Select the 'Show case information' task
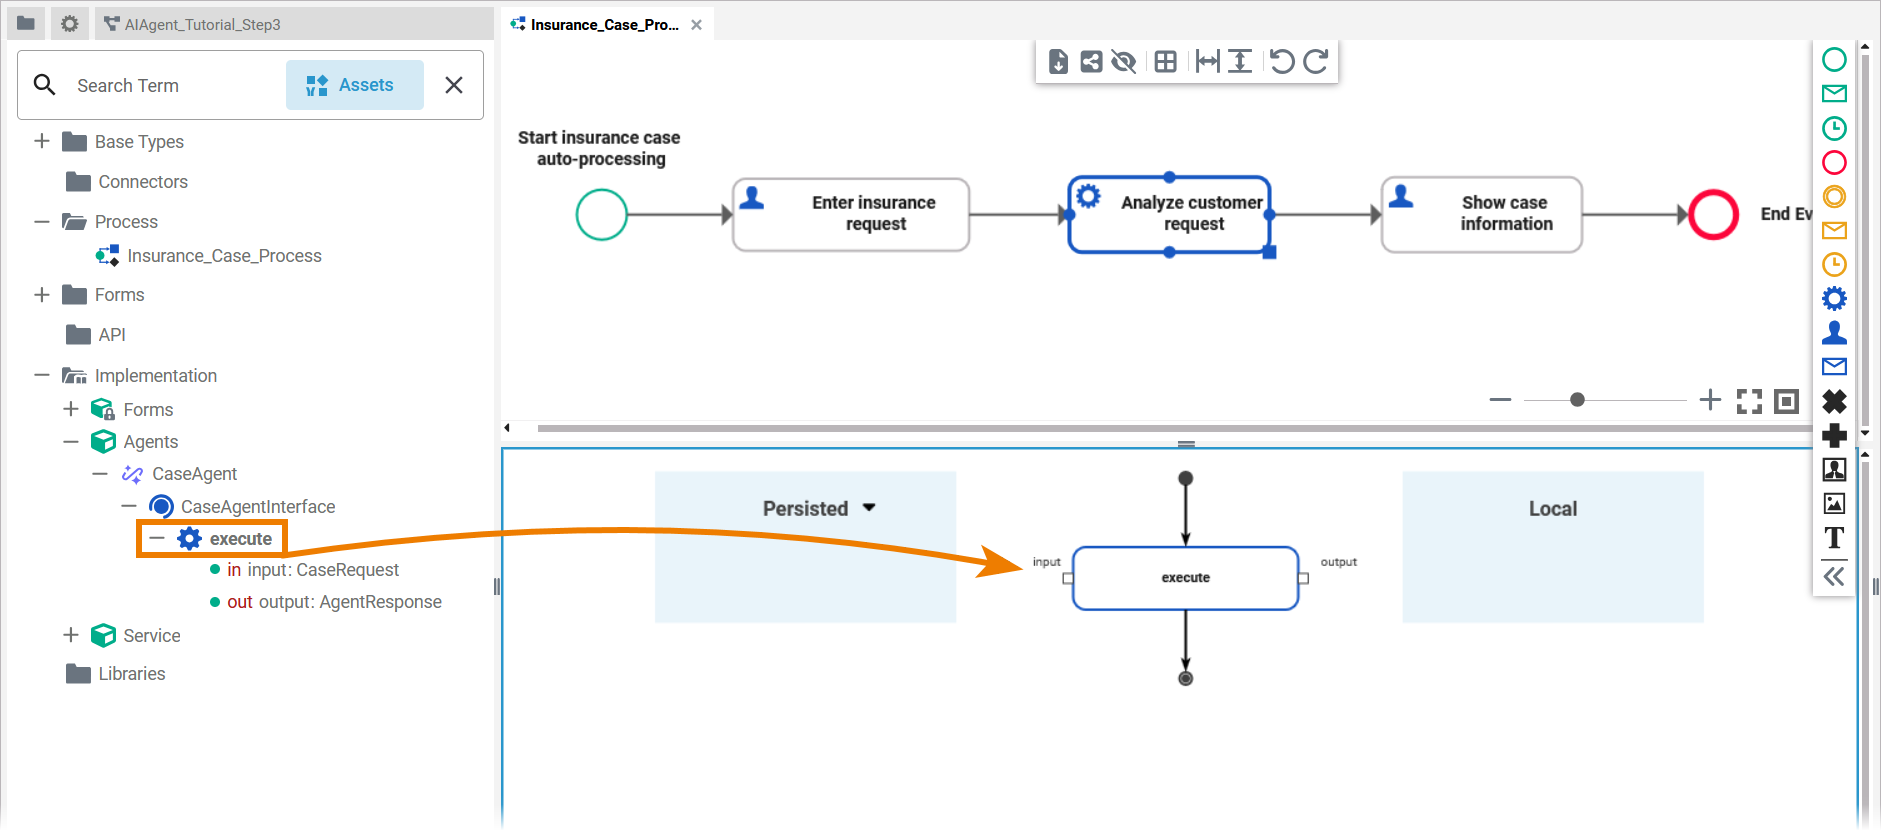Screen dimensions: 1881x831 pos(1481,214)
